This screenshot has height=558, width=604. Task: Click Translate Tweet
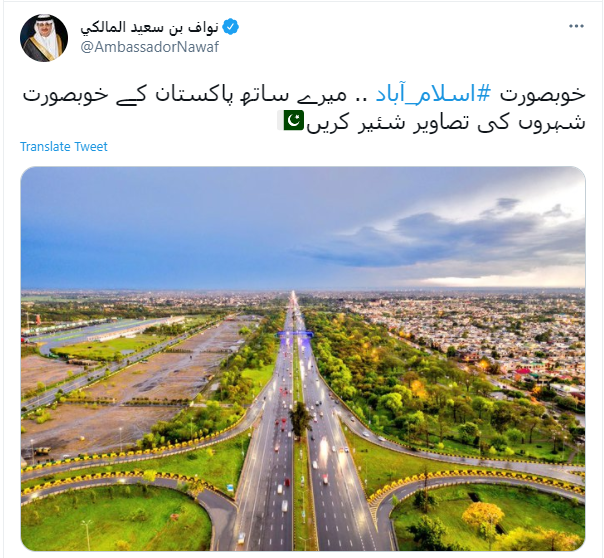point(64,146)
